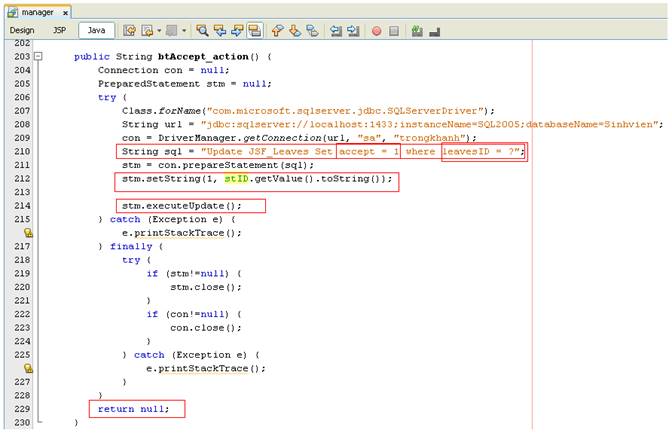Collapse the btAccept_action method fold
The image size is (672, 433).
click(x=38, y=56)
